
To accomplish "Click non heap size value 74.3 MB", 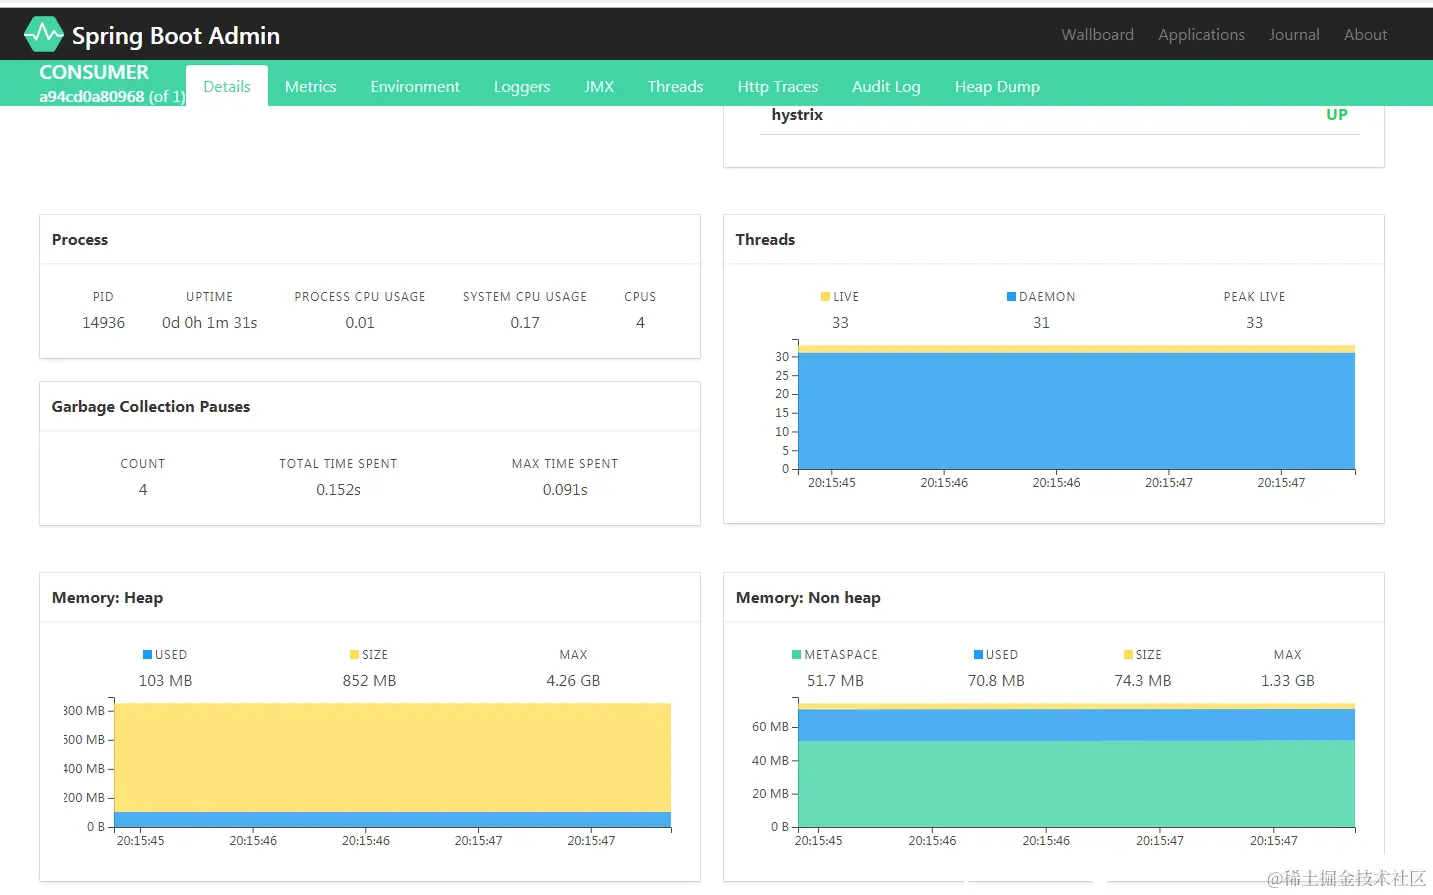I will coord(1142,681).
